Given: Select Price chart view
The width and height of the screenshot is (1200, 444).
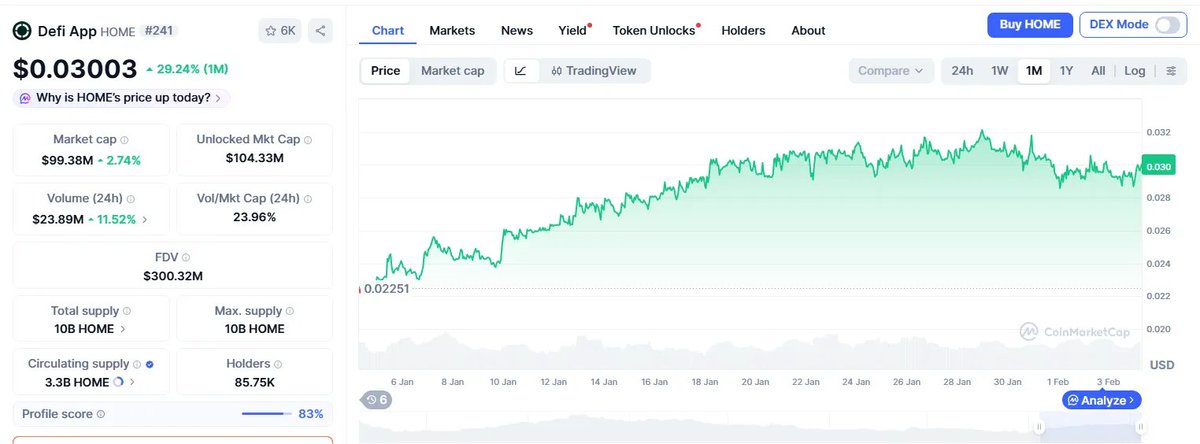Looking at the screenshot, I should pos(385,71).
